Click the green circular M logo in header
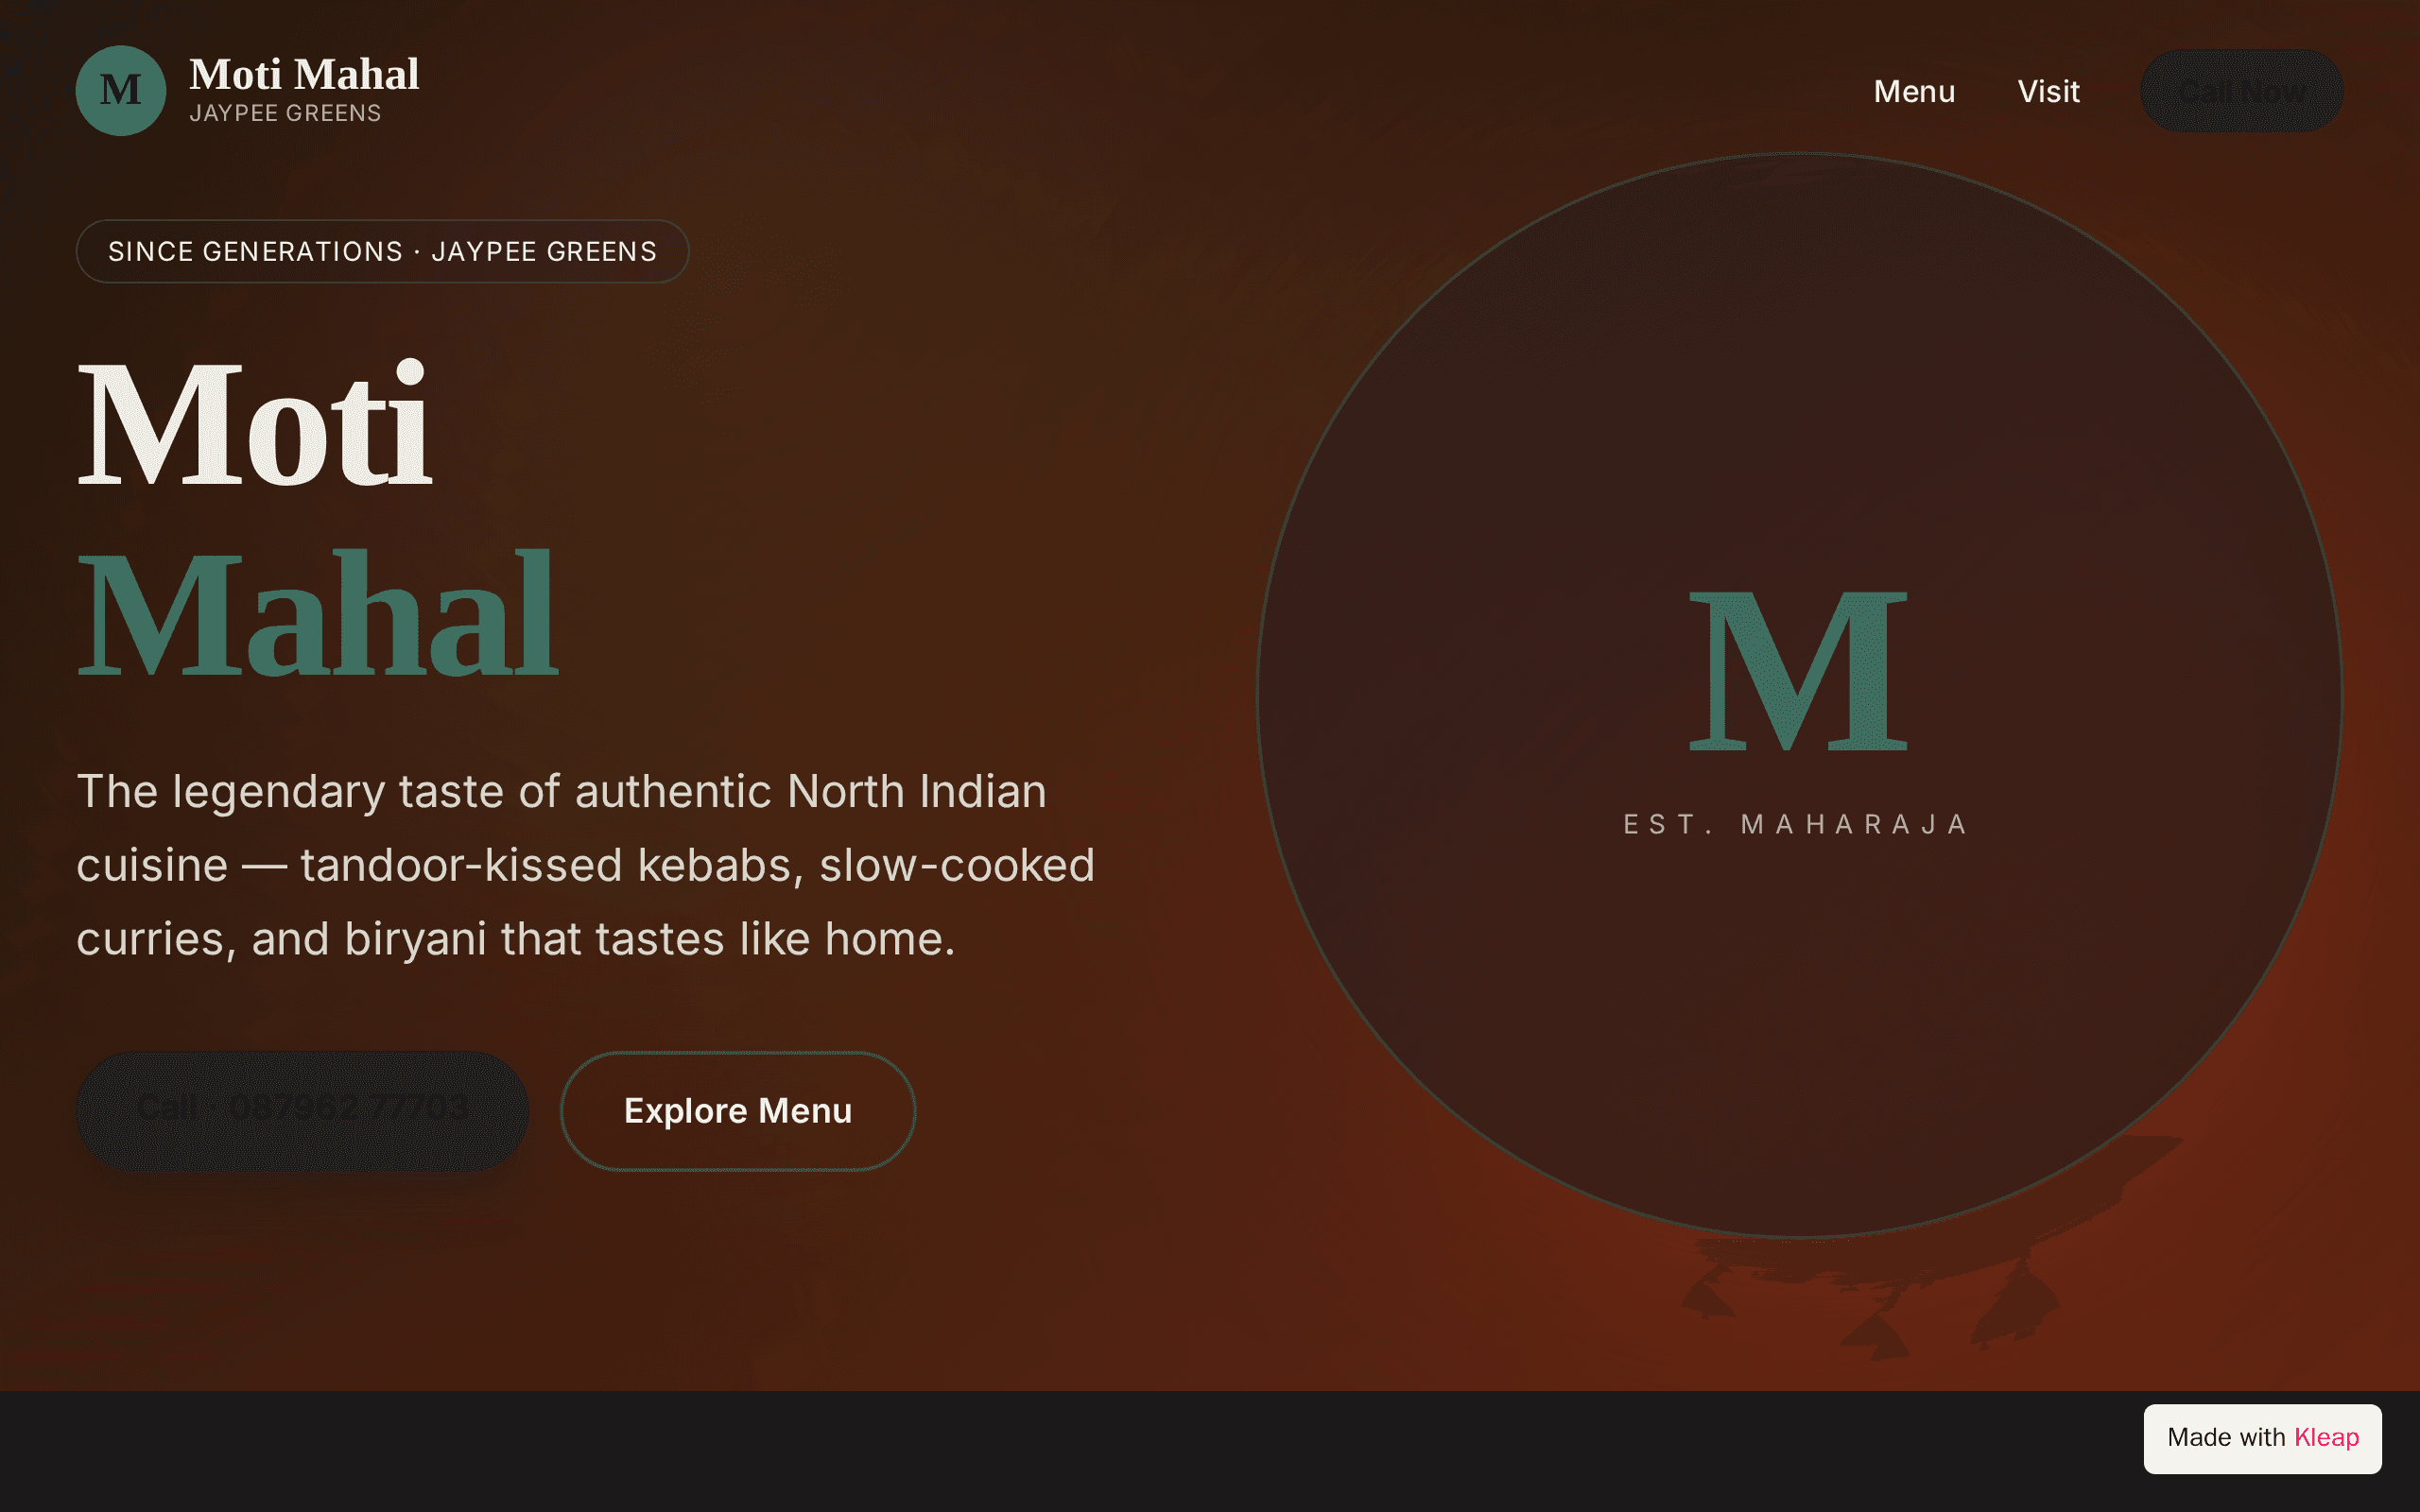This screenshot has width=2420, height=1512. click(x=121, y=91)
